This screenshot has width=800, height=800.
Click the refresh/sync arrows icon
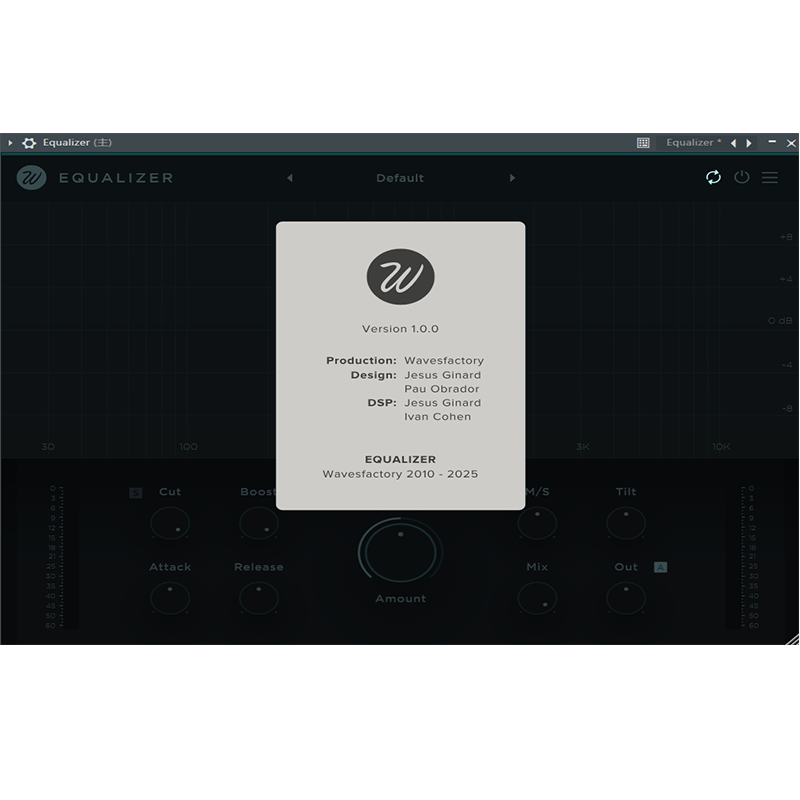click(x=713, y=177)
